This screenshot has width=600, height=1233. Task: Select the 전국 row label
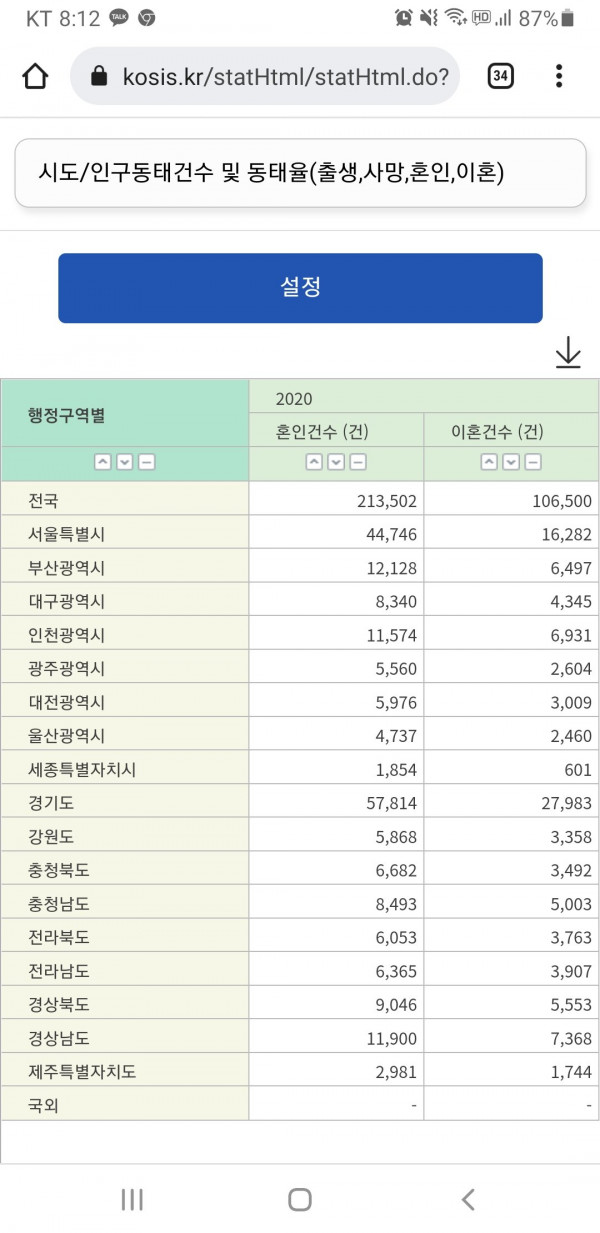pos(125,499)
